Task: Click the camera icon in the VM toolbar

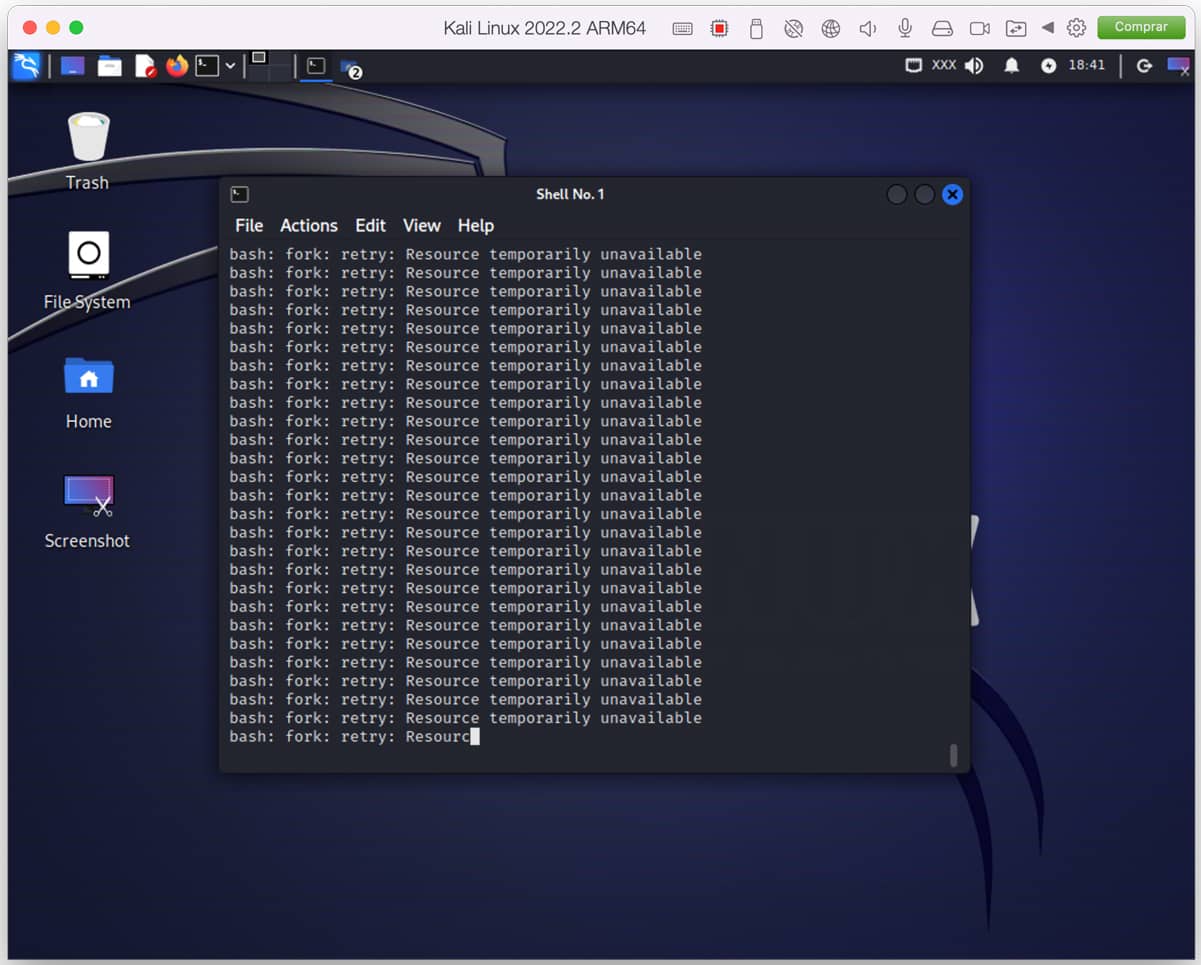Action: pos(979,28)
